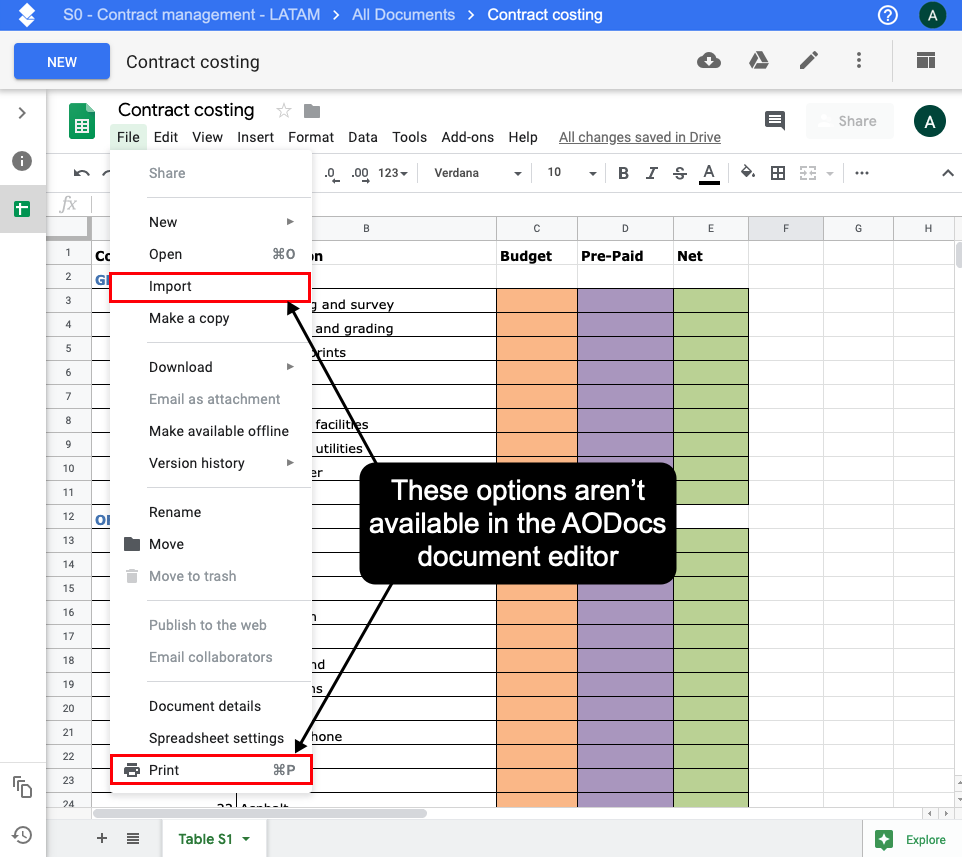Viewport: 962px width, 857px height.
Task: Expand the left sidebar chevron
Action: [22, 113]
